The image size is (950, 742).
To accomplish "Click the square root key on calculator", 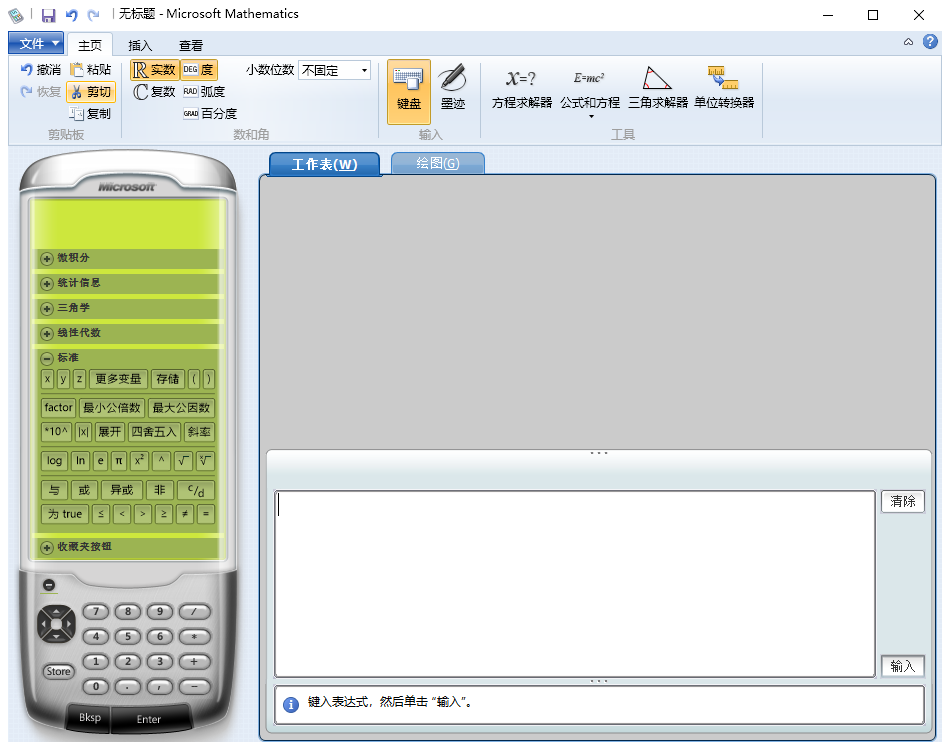I will [183, 461].
